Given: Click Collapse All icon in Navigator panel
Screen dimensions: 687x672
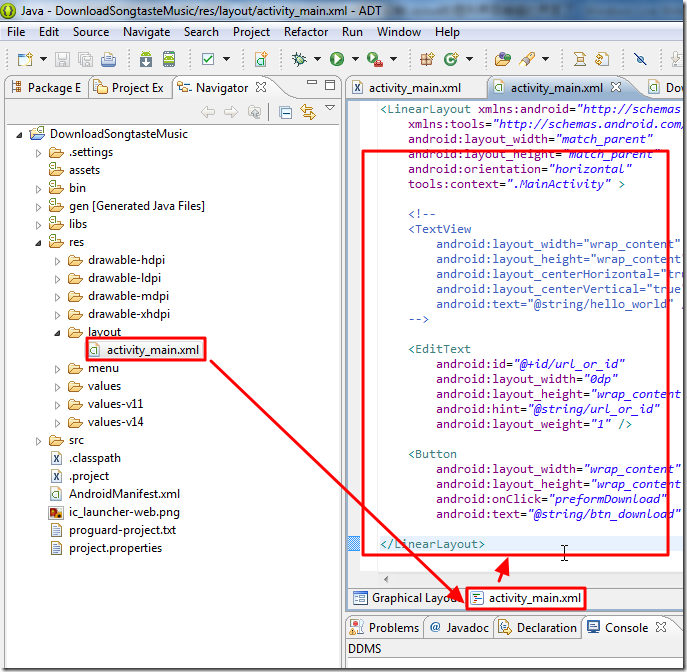Looking at the screenshot, I should 286,112.
